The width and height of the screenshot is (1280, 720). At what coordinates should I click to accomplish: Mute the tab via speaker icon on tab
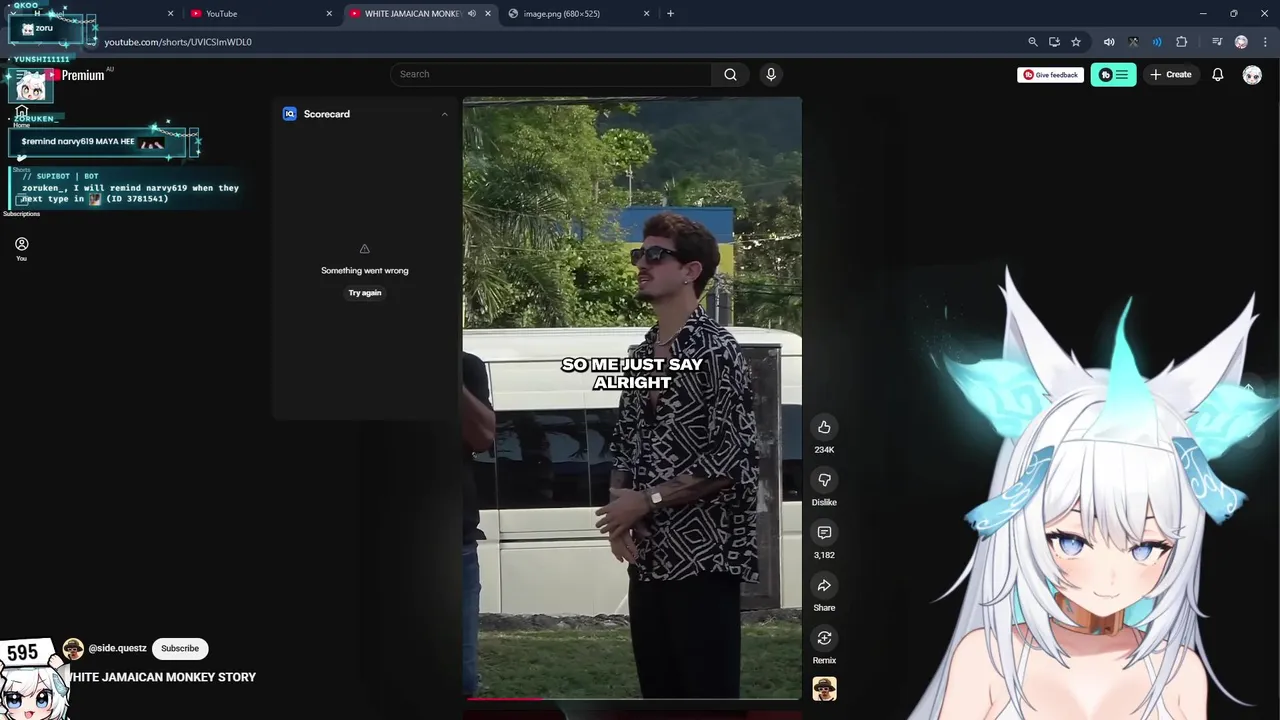(472, 14)
